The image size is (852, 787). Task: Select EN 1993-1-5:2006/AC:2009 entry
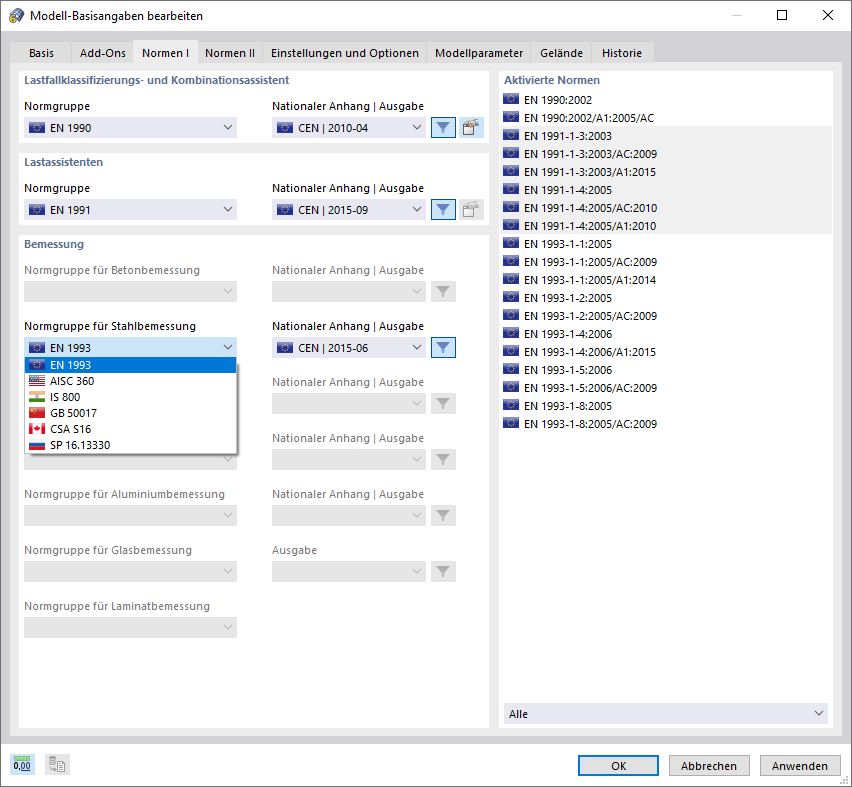click(x=666, y=388)
